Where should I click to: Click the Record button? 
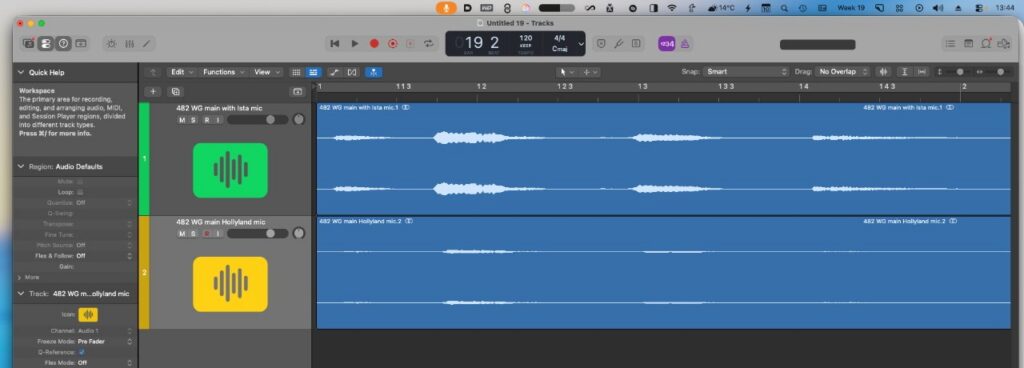(374, 44)
